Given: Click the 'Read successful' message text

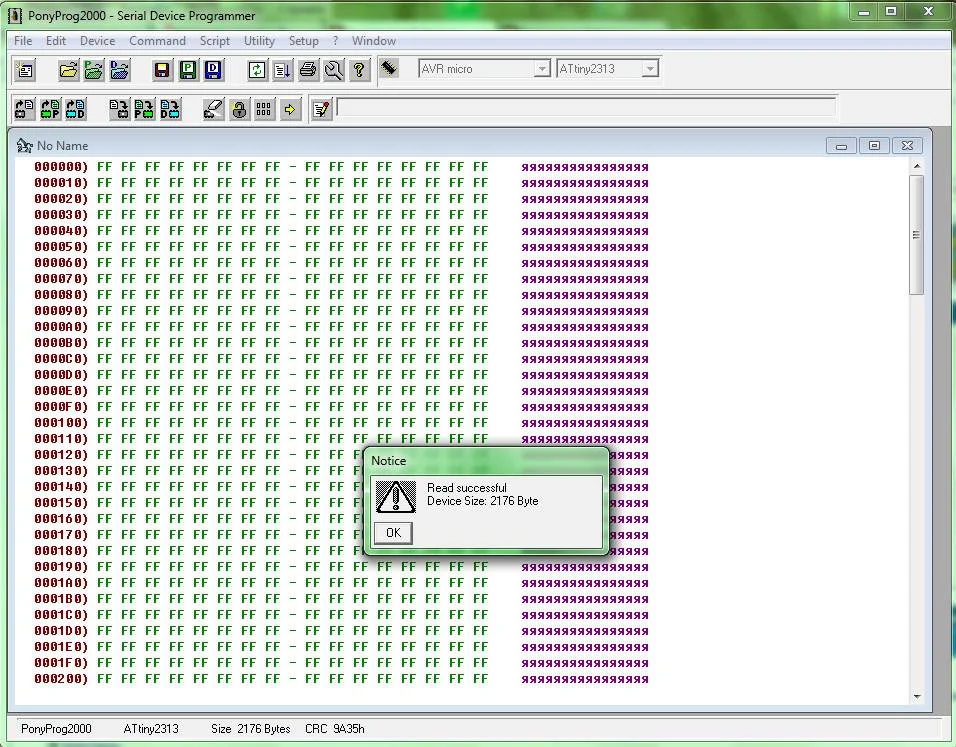Looking at the screenshot, I should coord(466,488).
